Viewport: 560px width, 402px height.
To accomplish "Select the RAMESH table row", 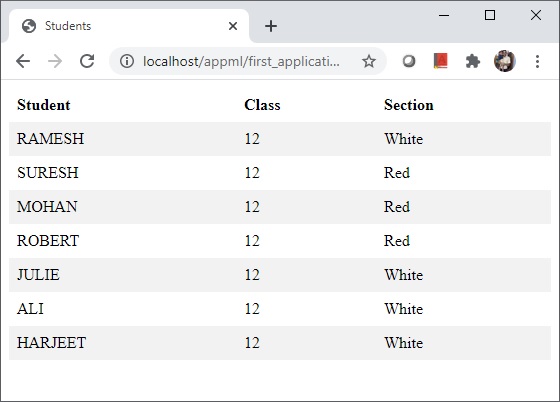I will click(x=280, y=139).
